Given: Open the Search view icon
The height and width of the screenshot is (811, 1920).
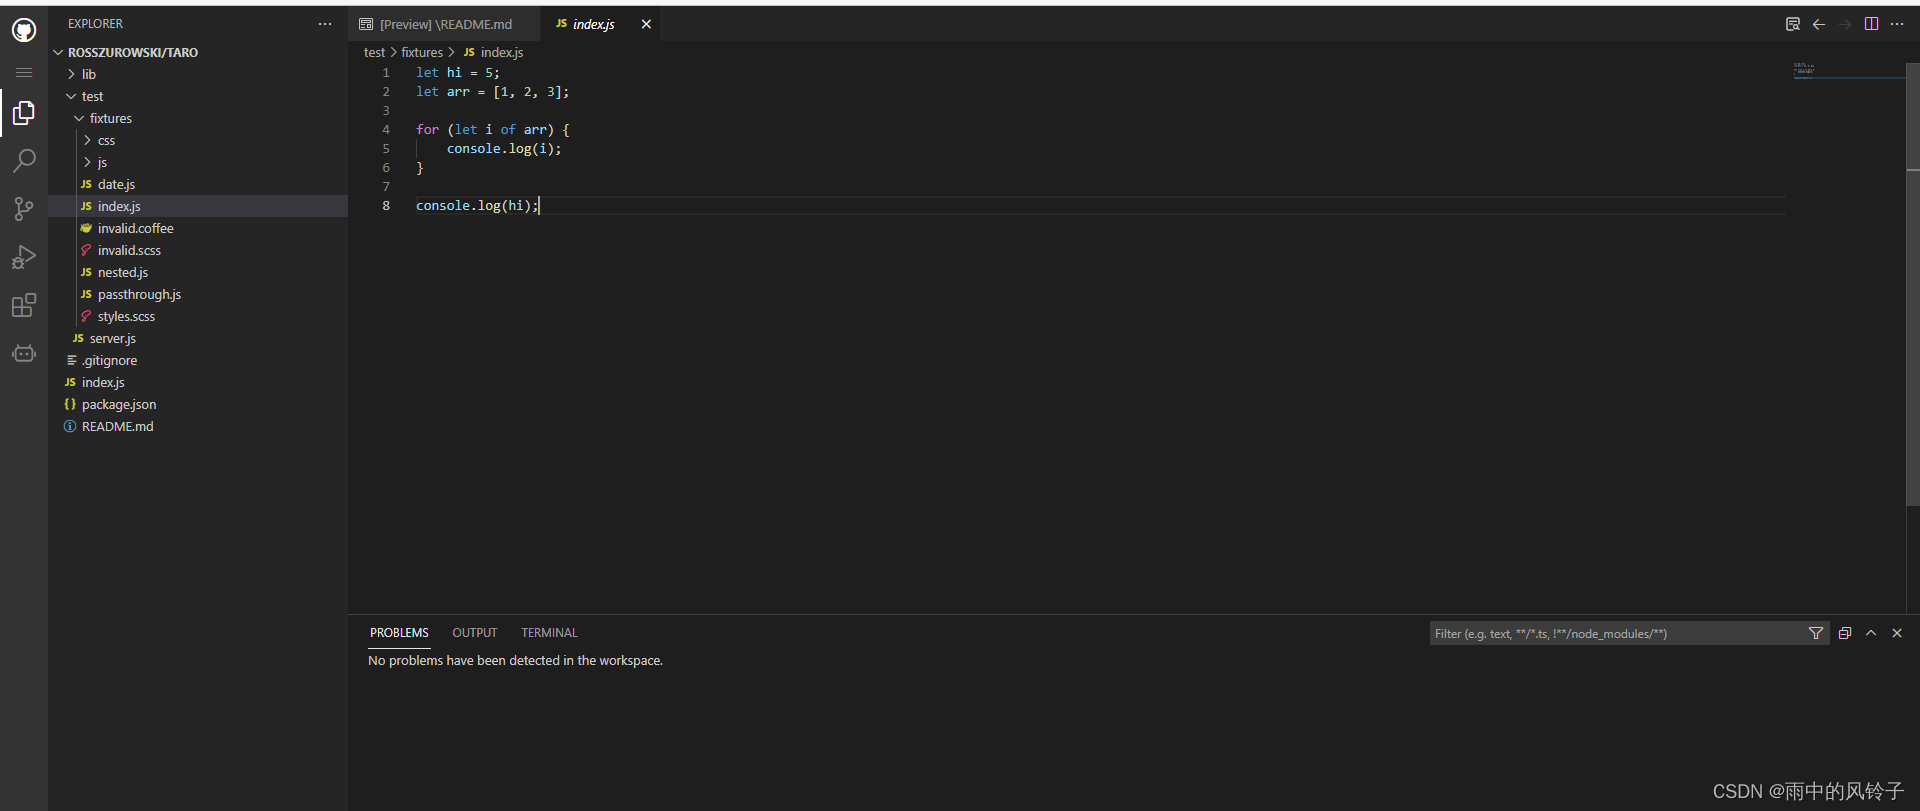Looking at the screenshot, I should click(24, 160).
